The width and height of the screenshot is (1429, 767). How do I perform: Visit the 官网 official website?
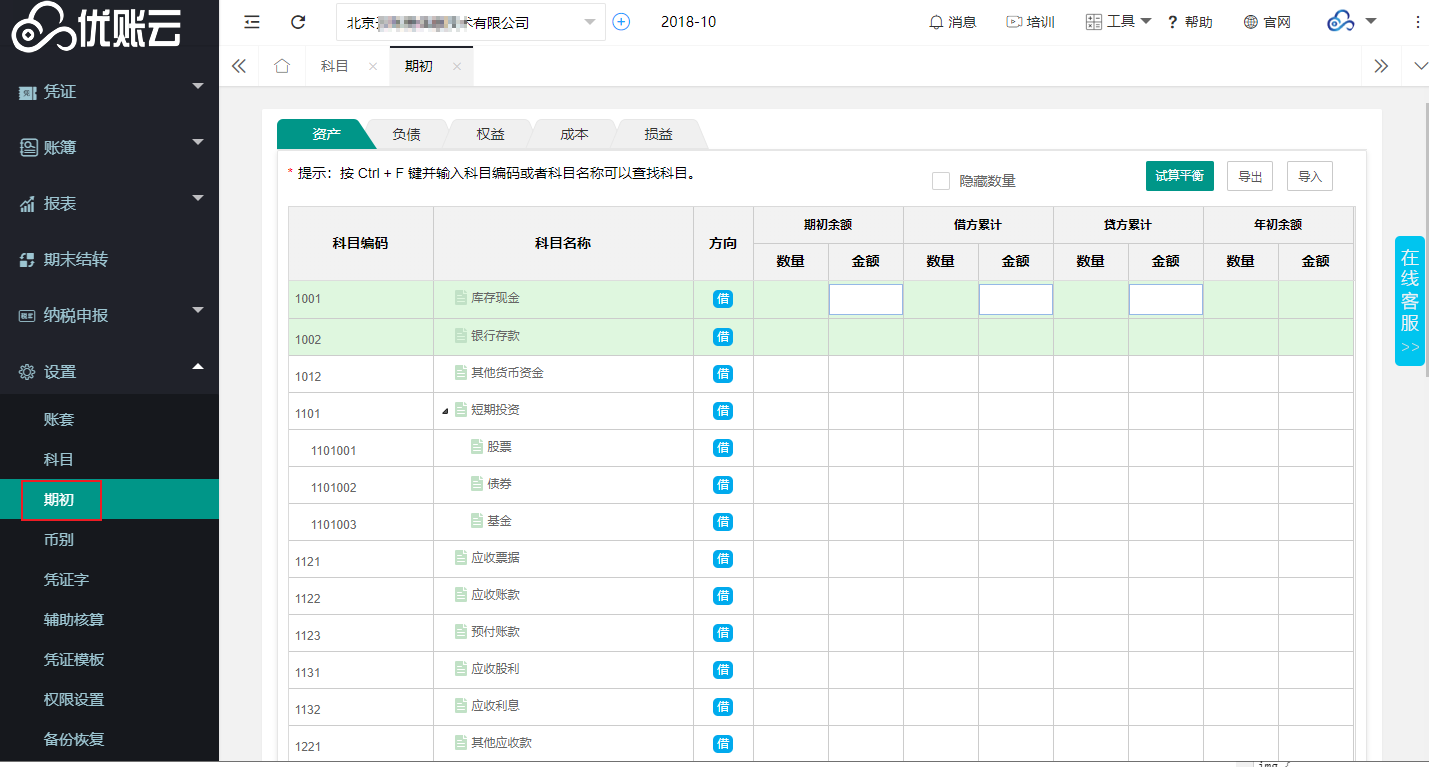click(x=1267, y=22)
